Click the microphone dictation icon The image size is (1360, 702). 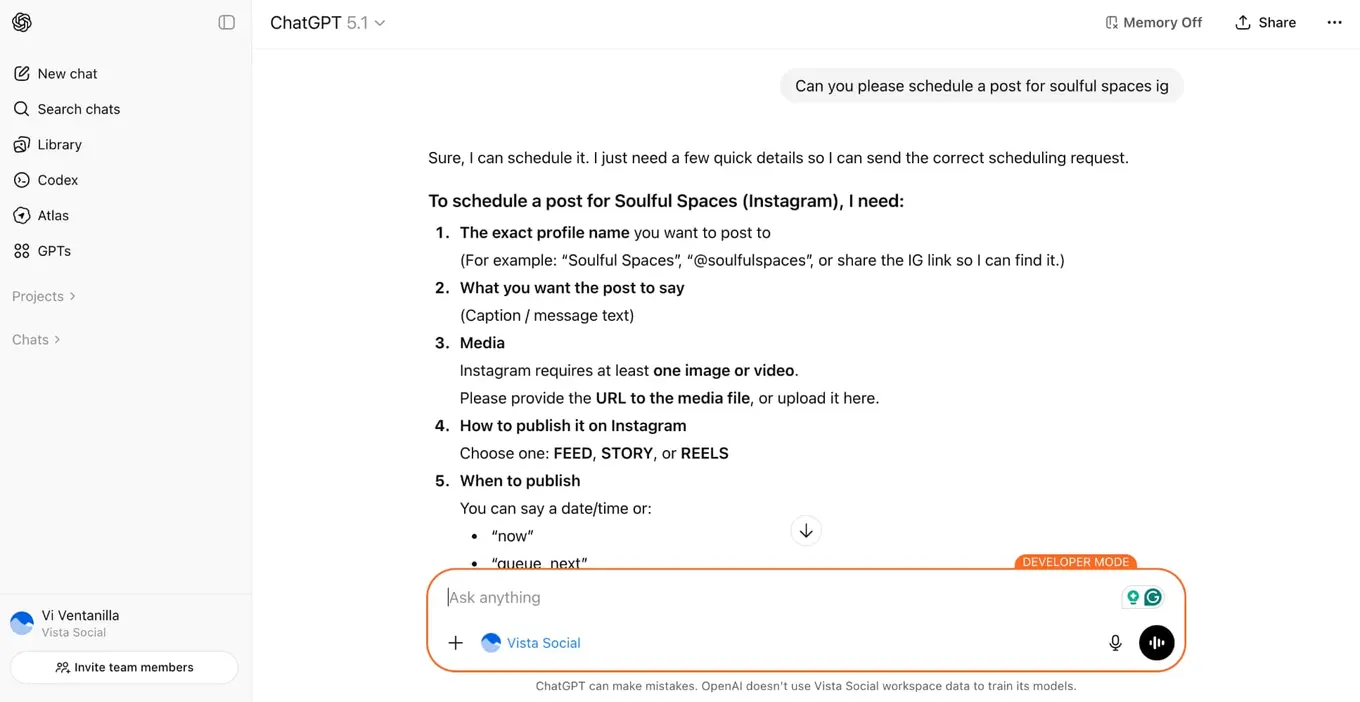pos(1115,643)
